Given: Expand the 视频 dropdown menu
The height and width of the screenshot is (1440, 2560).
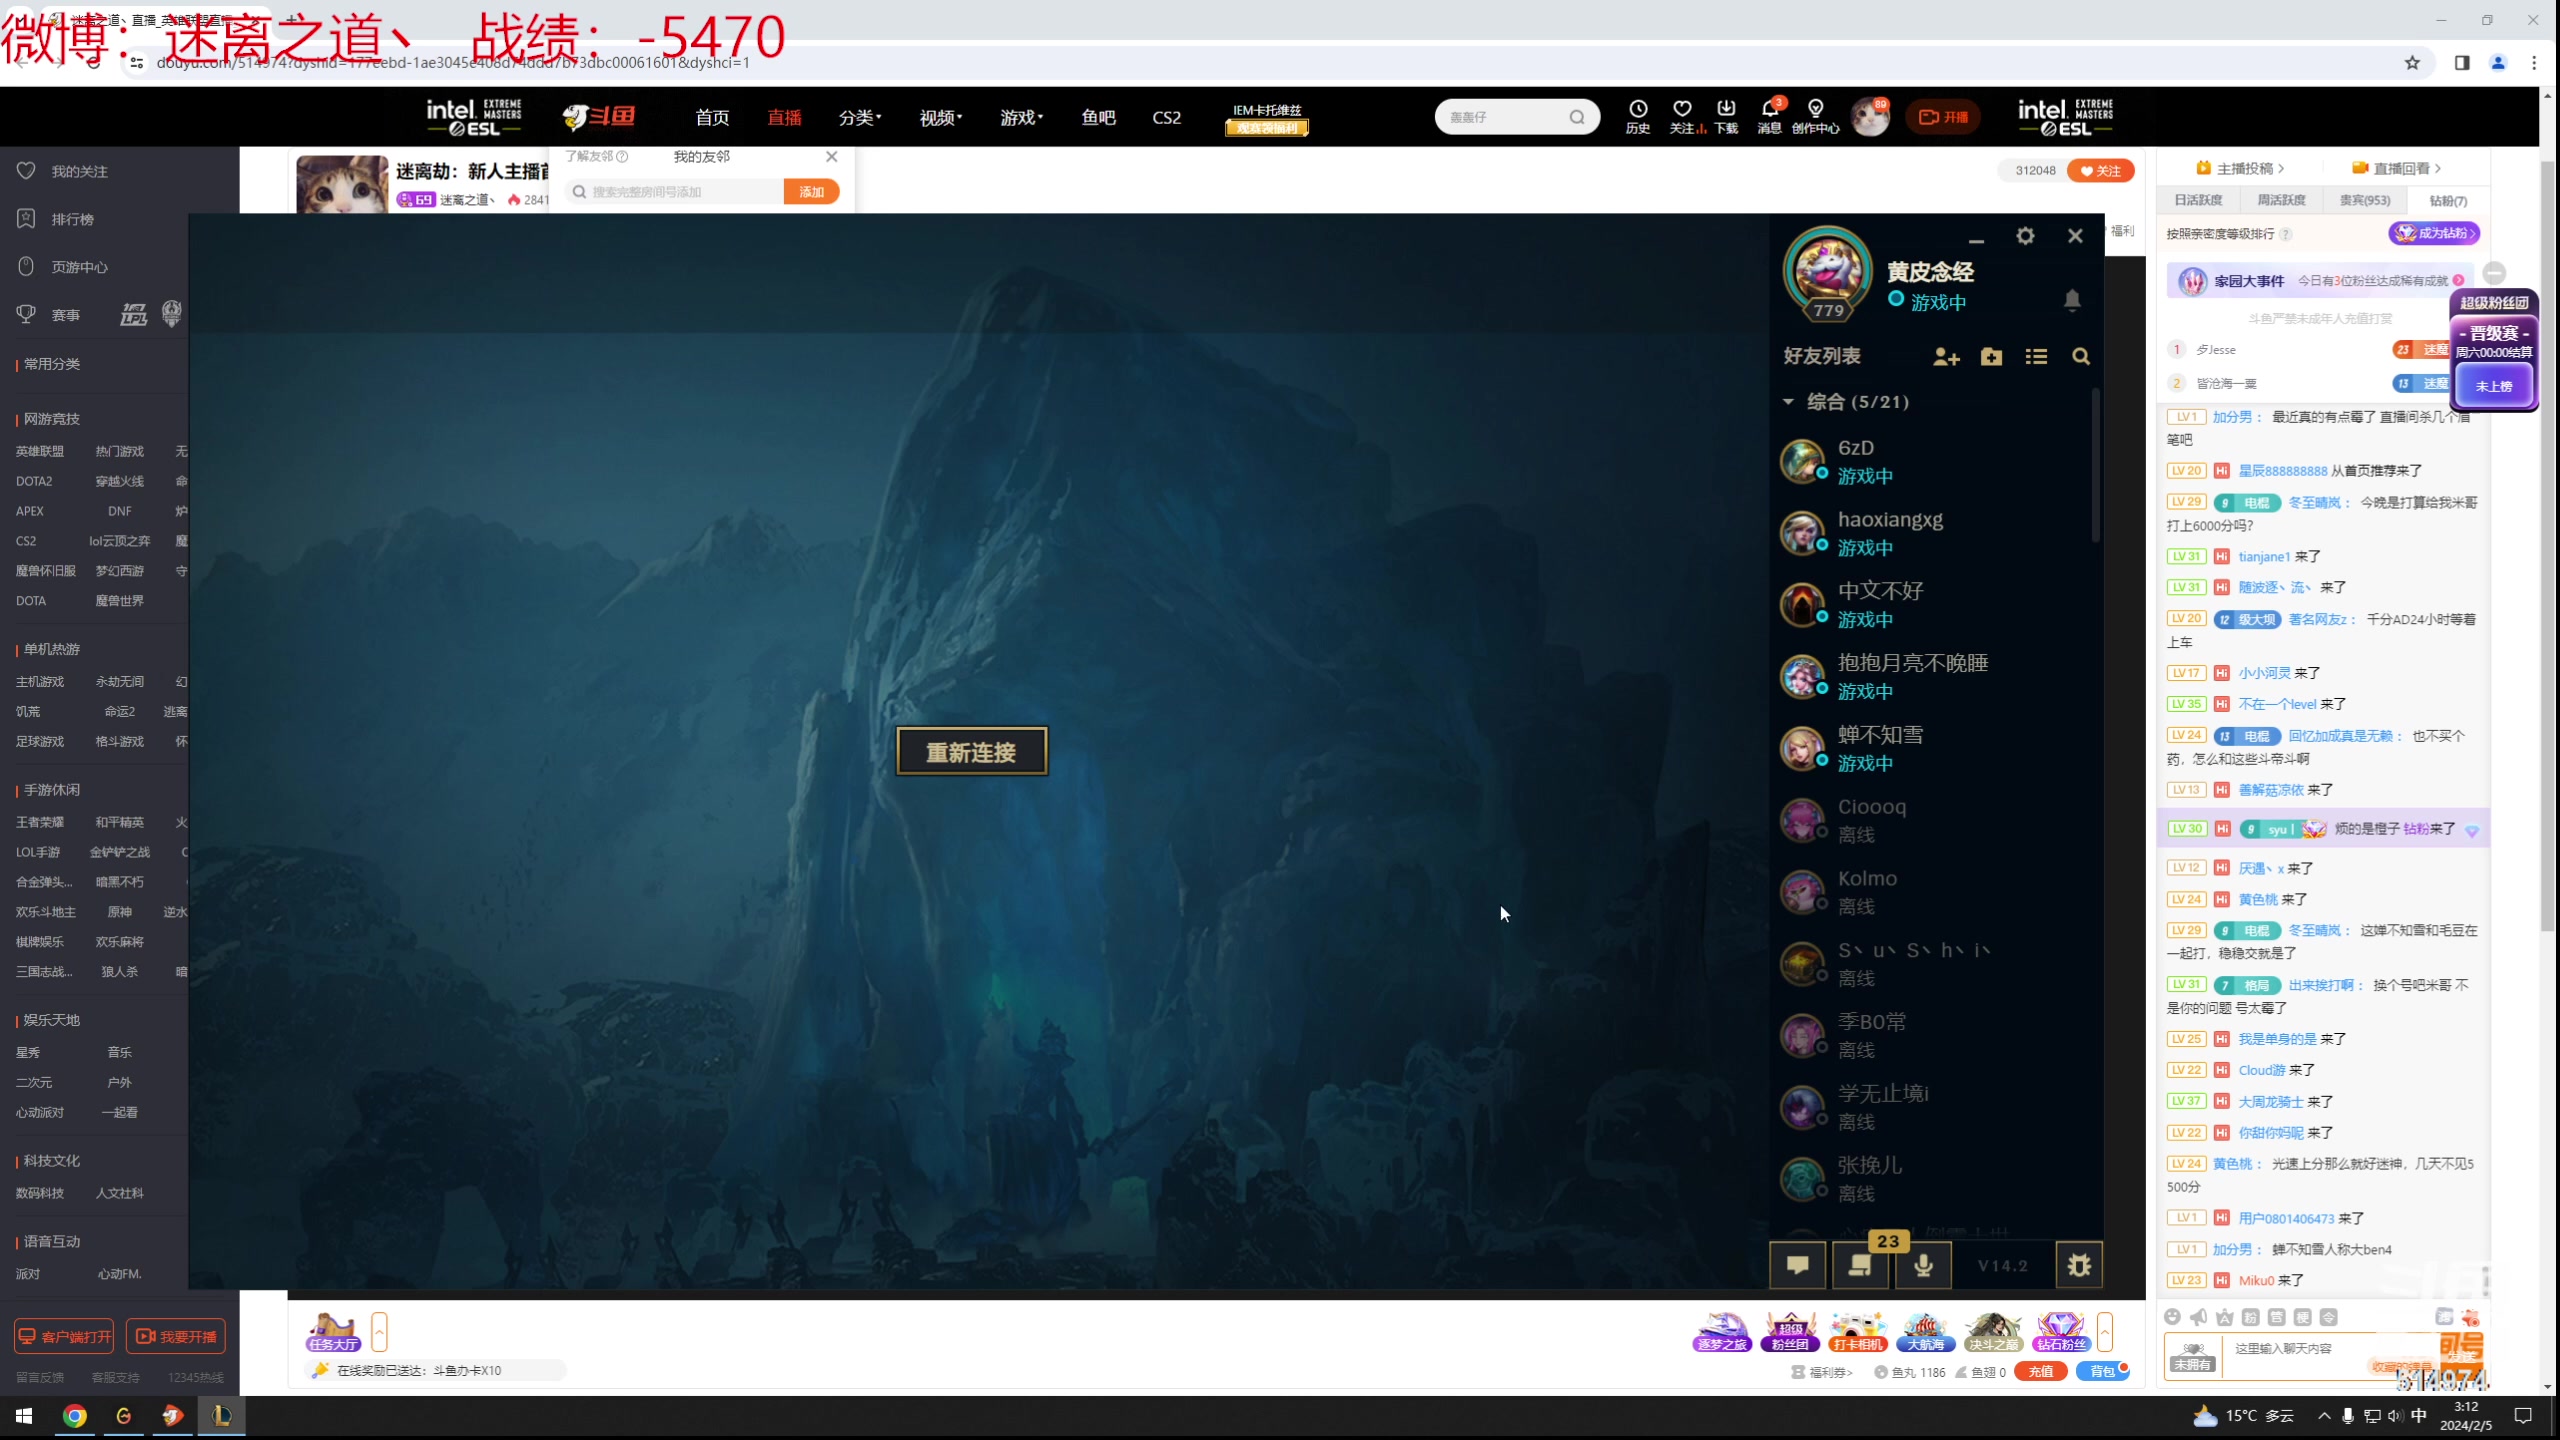Looking at the screenshot, I should [x=940, y=118].
